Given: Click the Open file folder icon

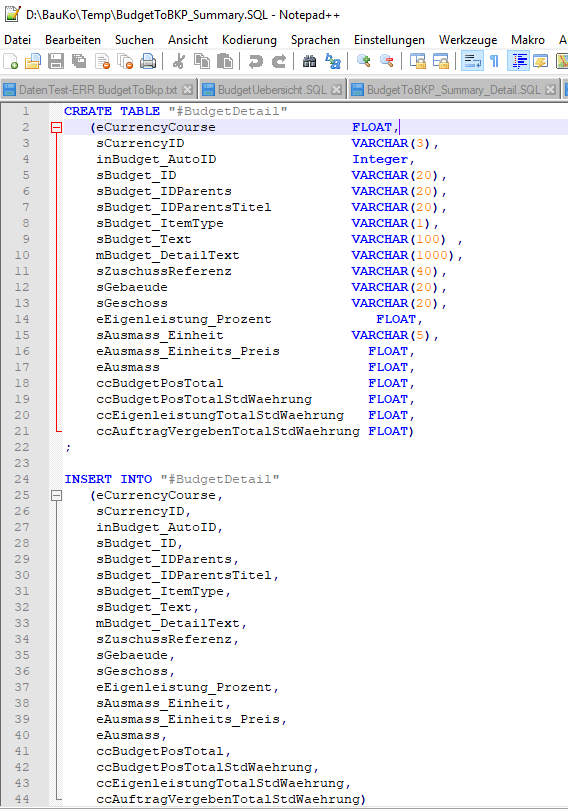Looking at the screenshot, I should pos(33,61).
